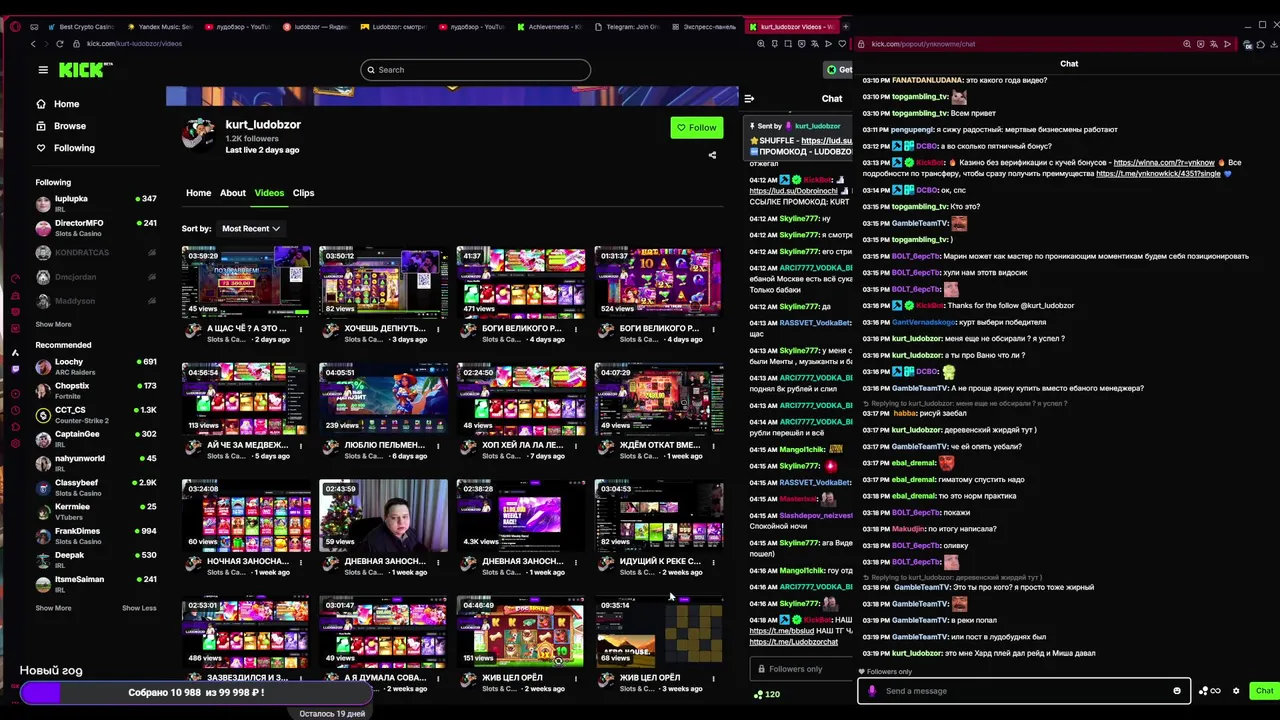Switch to the About tab

(x=233, y=193)
